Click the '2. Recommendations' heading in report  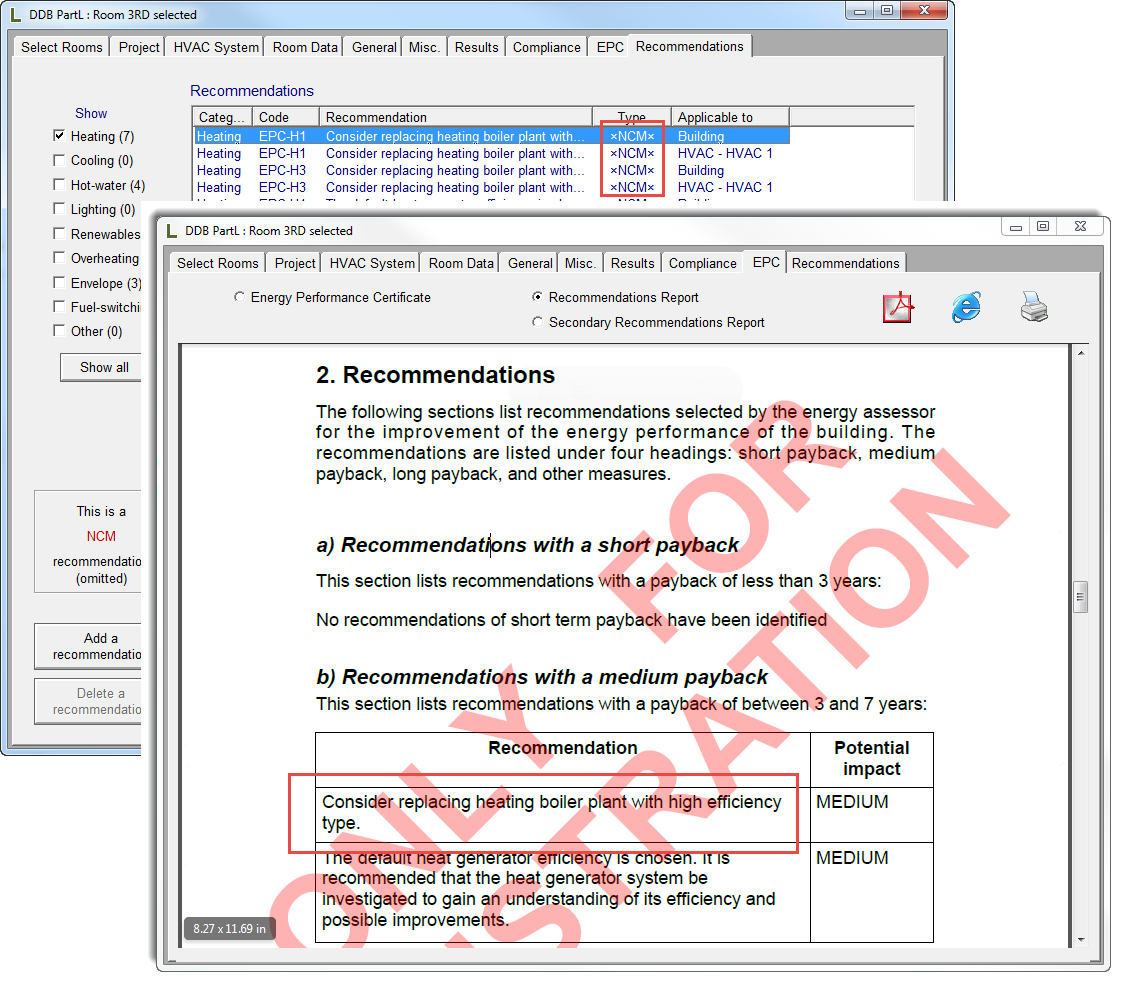point(435,375)
